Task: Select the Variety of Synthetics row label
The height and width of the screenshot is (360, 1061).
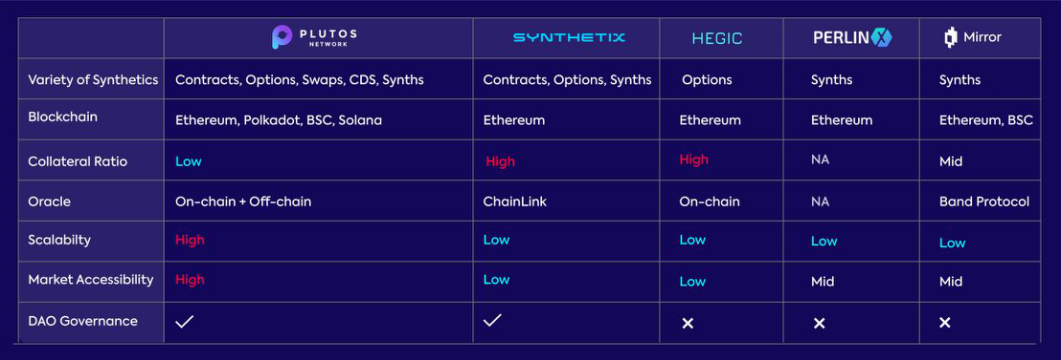Action: click(x=93, y=79)
